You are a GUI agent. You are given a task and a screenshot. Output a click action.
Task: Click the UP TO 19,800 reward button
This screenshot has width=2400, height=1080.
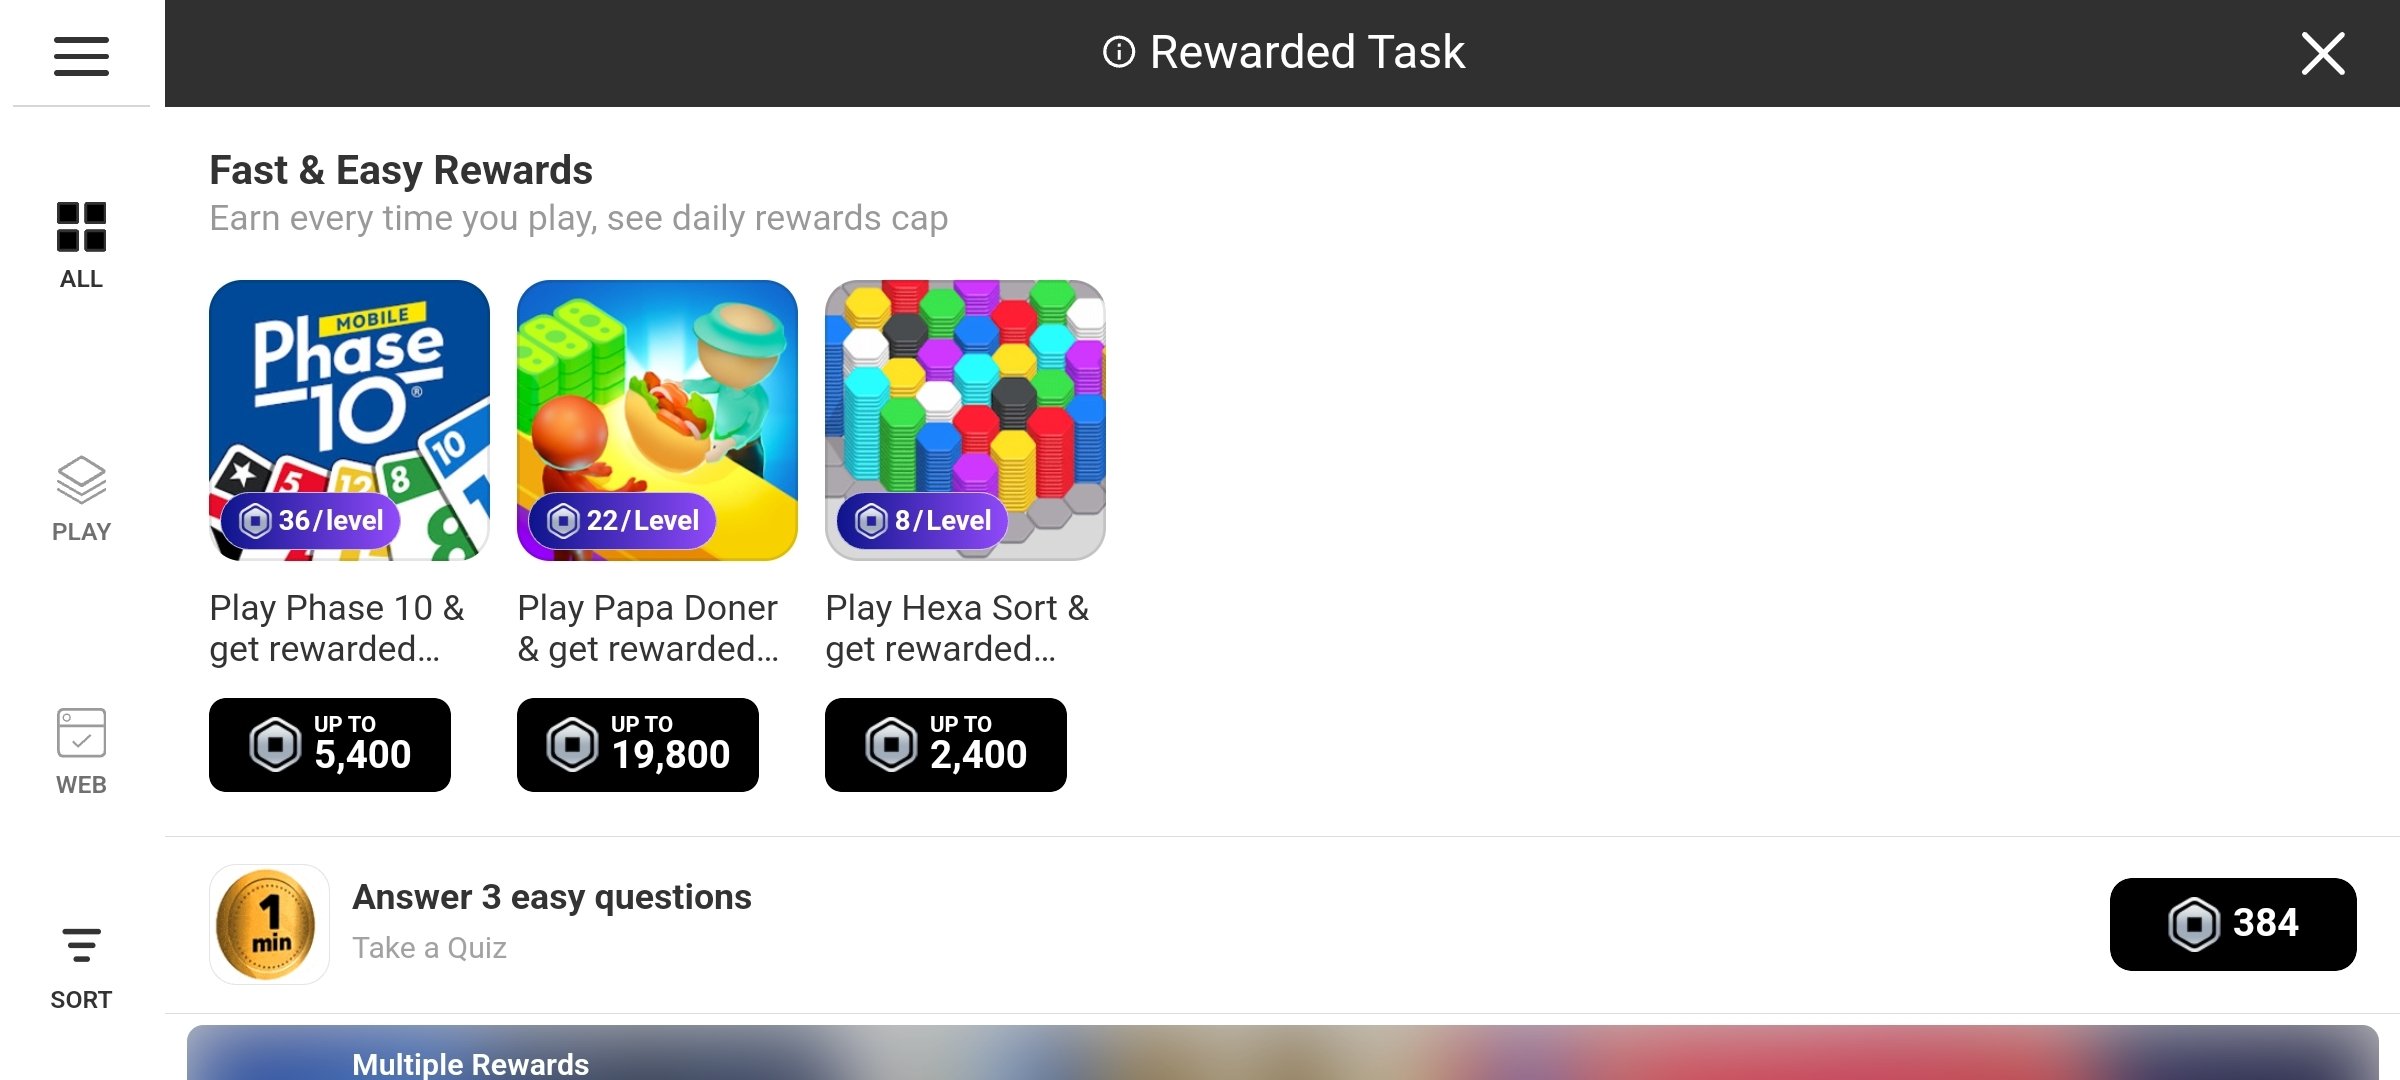pos(638,745)
